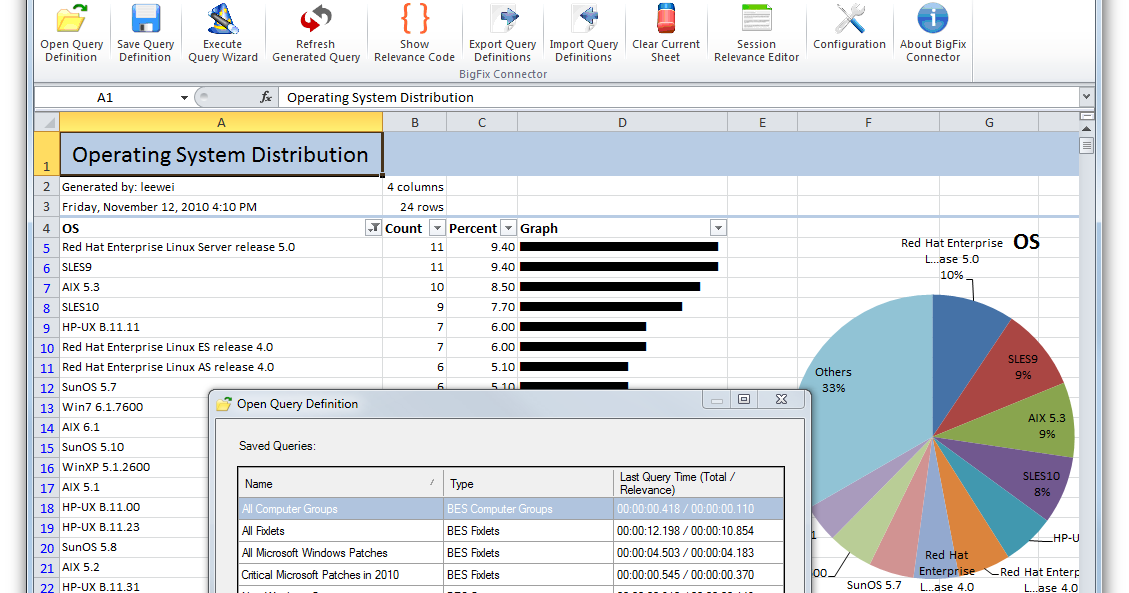Click vertical scrollbar up arrow

(x=1087, y=129)
